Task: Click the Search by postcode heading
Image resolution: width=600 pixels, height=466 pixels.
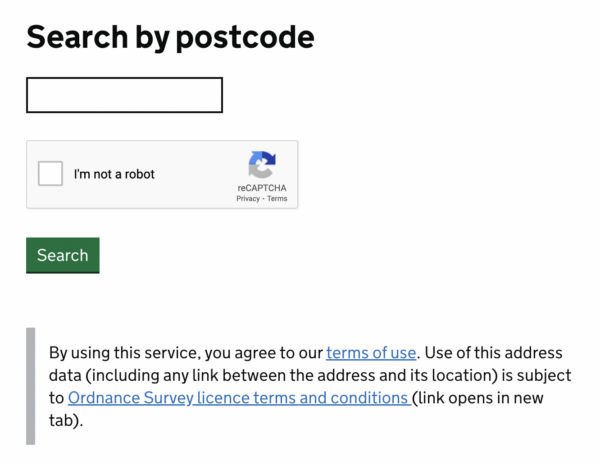Action: [170, 37]
